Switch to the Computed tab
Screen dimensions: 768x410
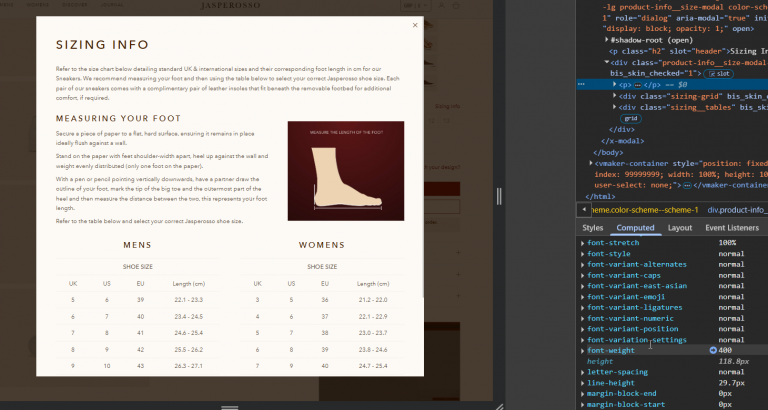635,228
